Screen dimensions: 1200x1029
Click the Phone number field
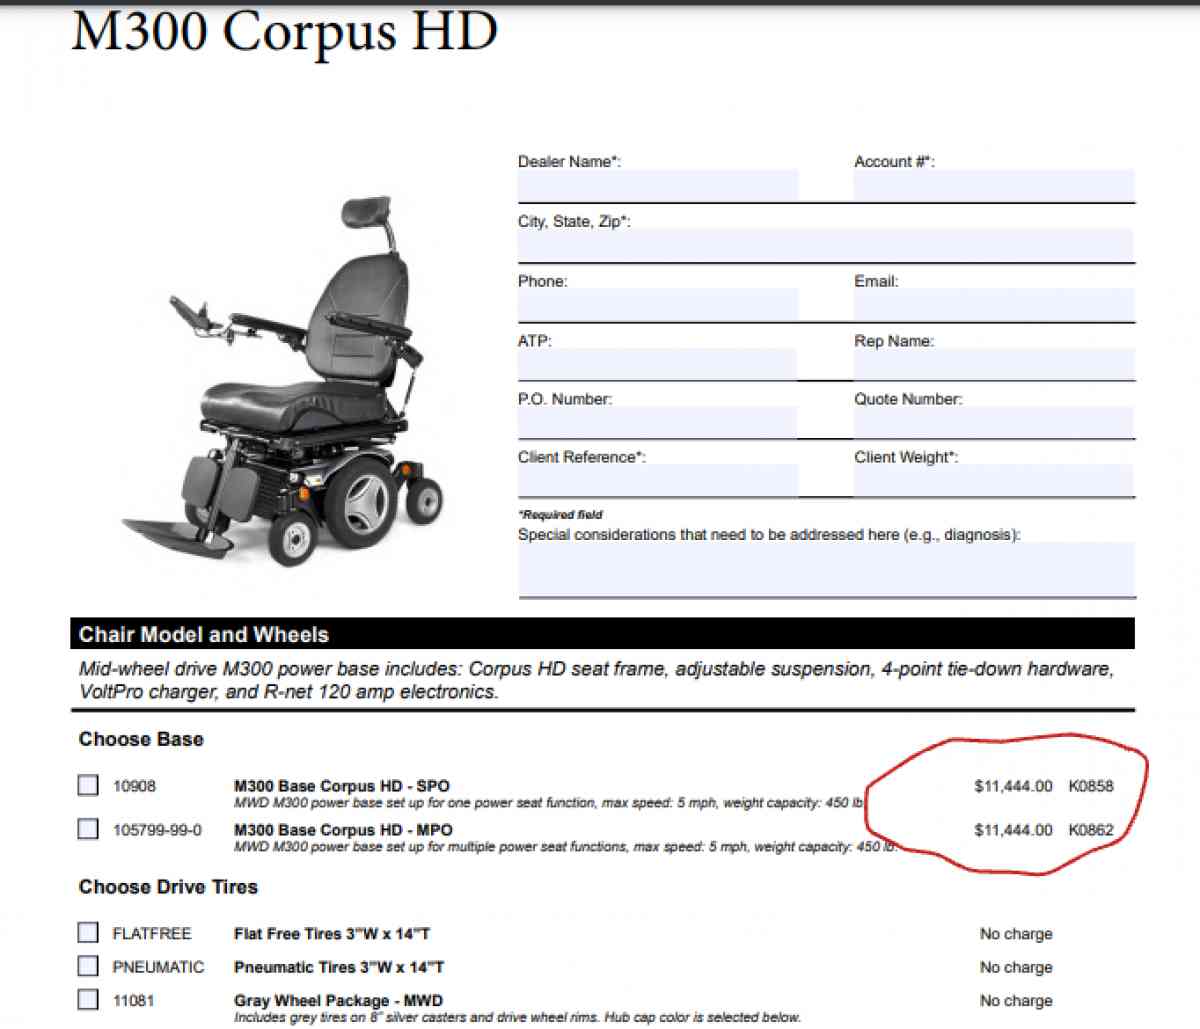click(x=655, y=304)
